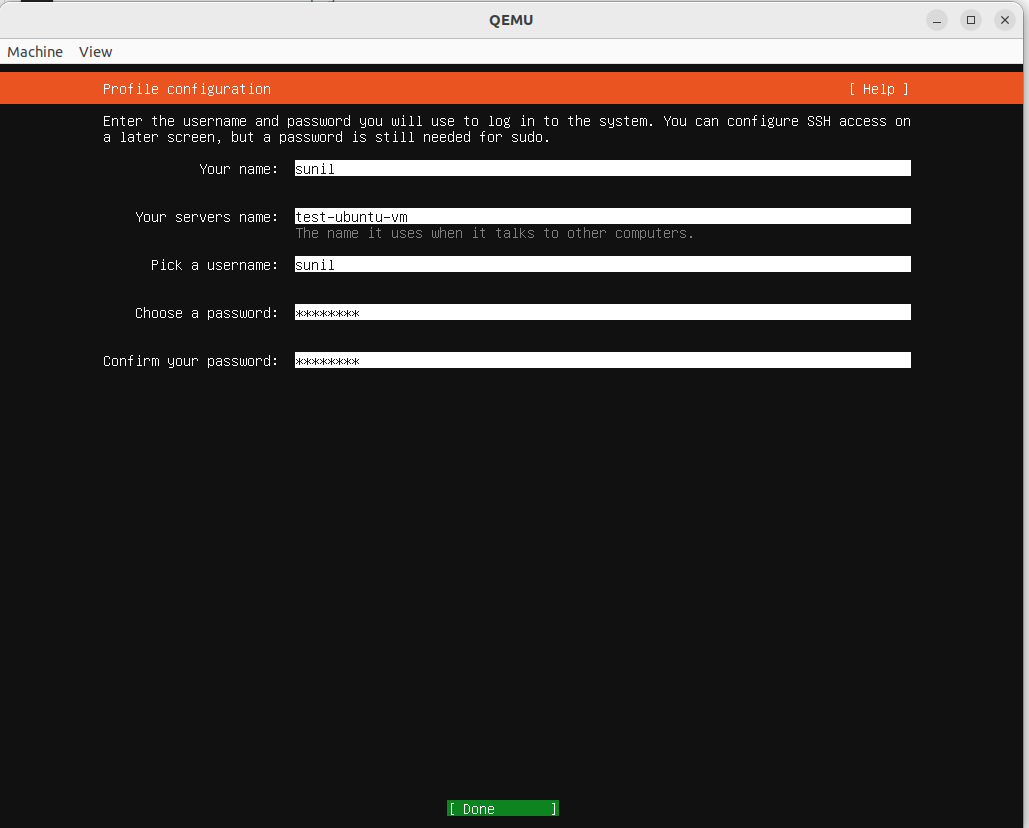Click the hint text under servers name
1029x828 pixels.
493,233
